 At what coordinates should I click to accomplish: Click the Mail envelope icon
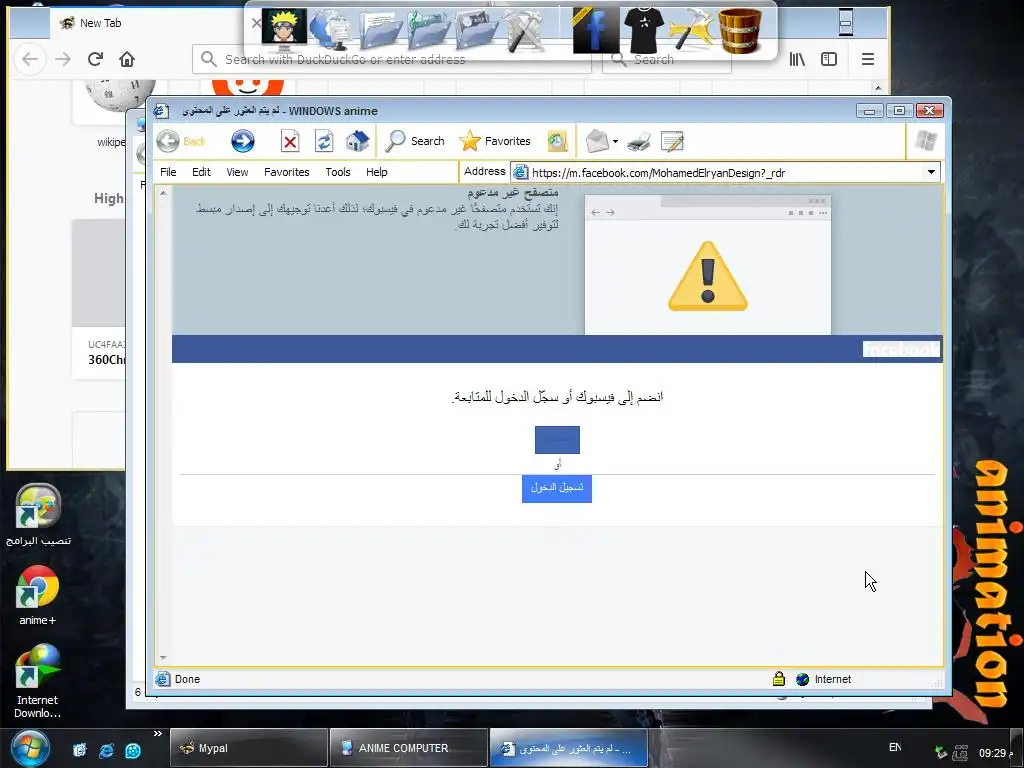click(597, 141)
